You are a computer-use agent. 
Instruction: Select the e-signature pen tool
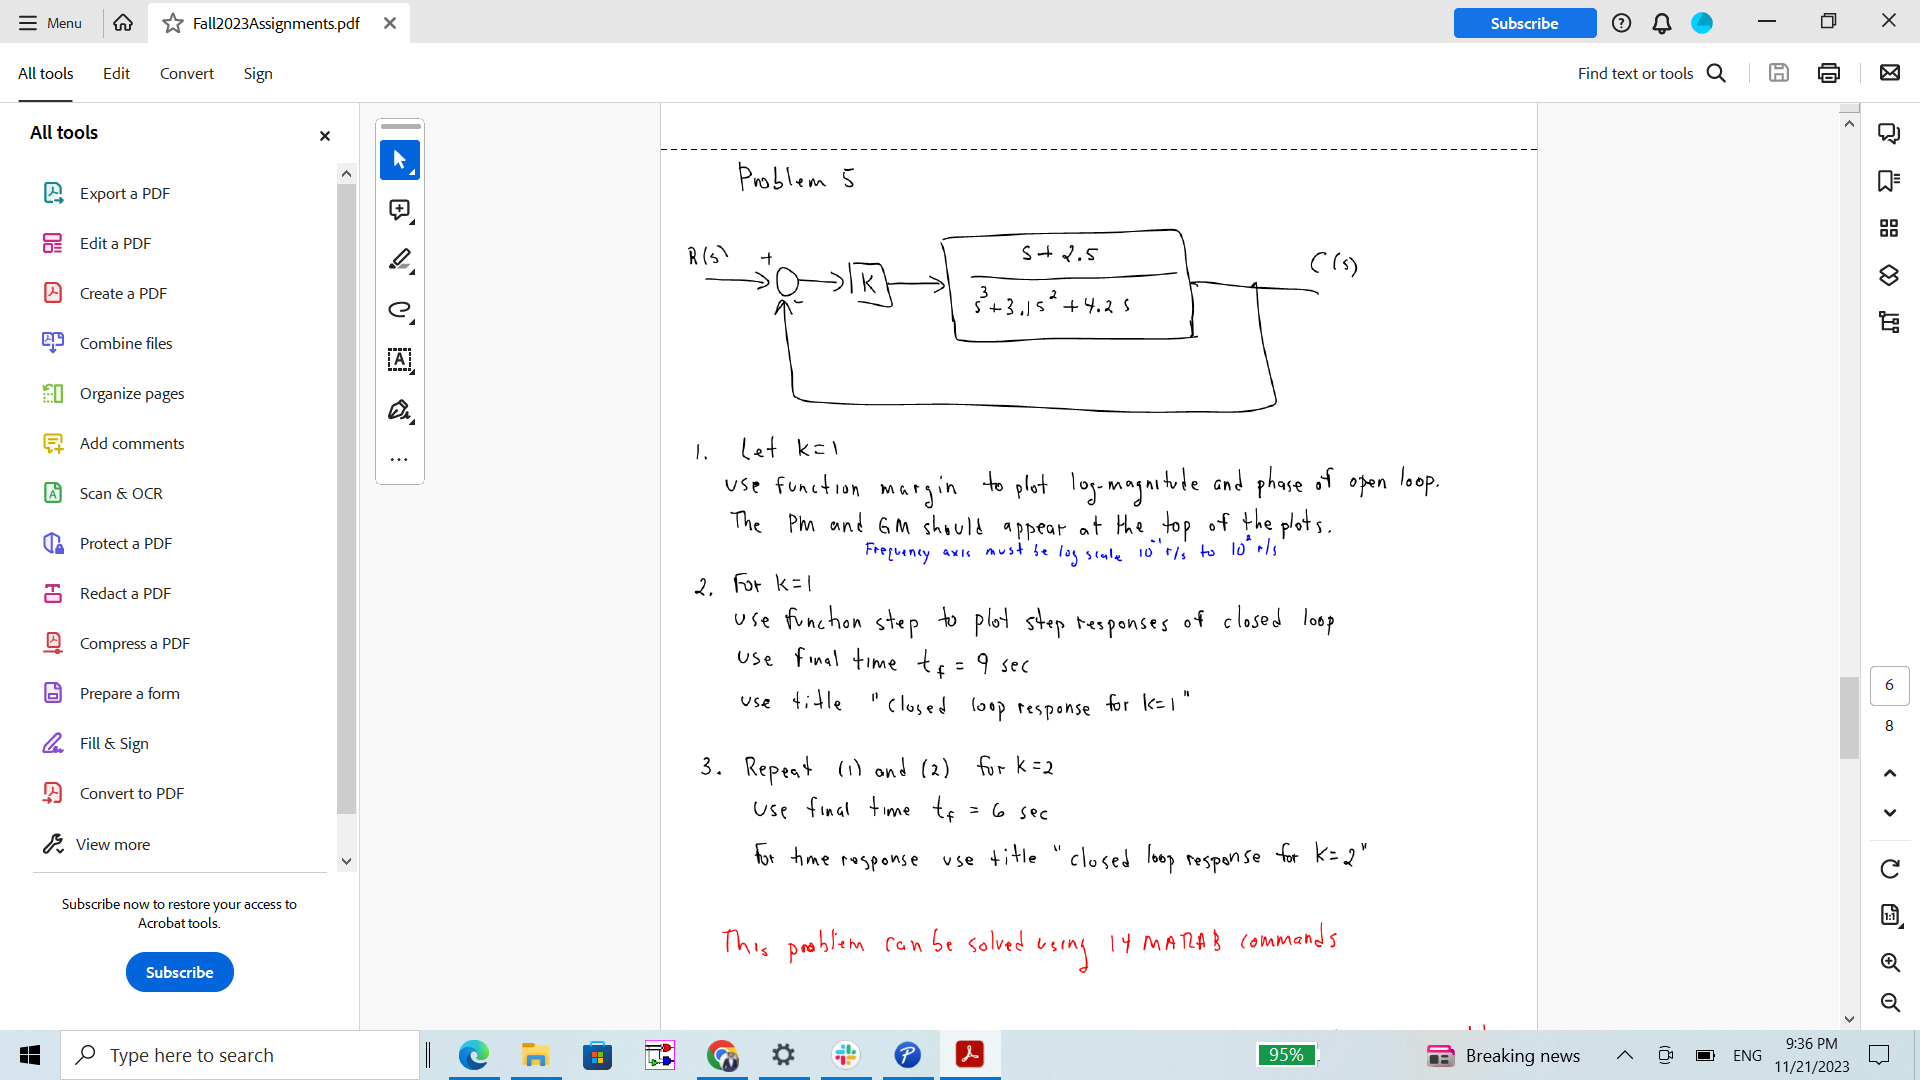[x=399, y=410]
